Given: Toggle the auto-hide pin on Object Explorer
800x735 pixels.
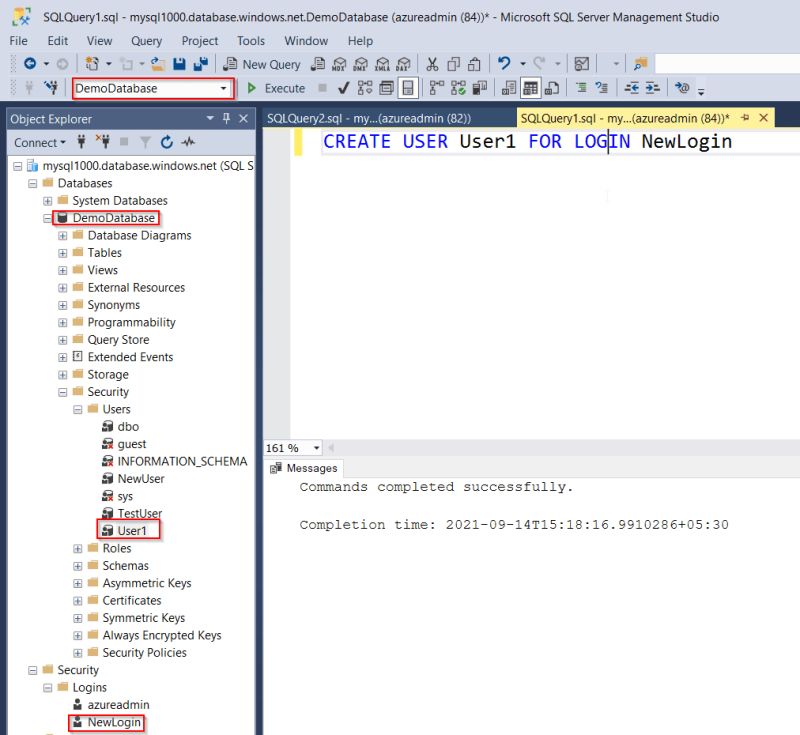Looking at the screenshot, I should (x=227, y=118).
